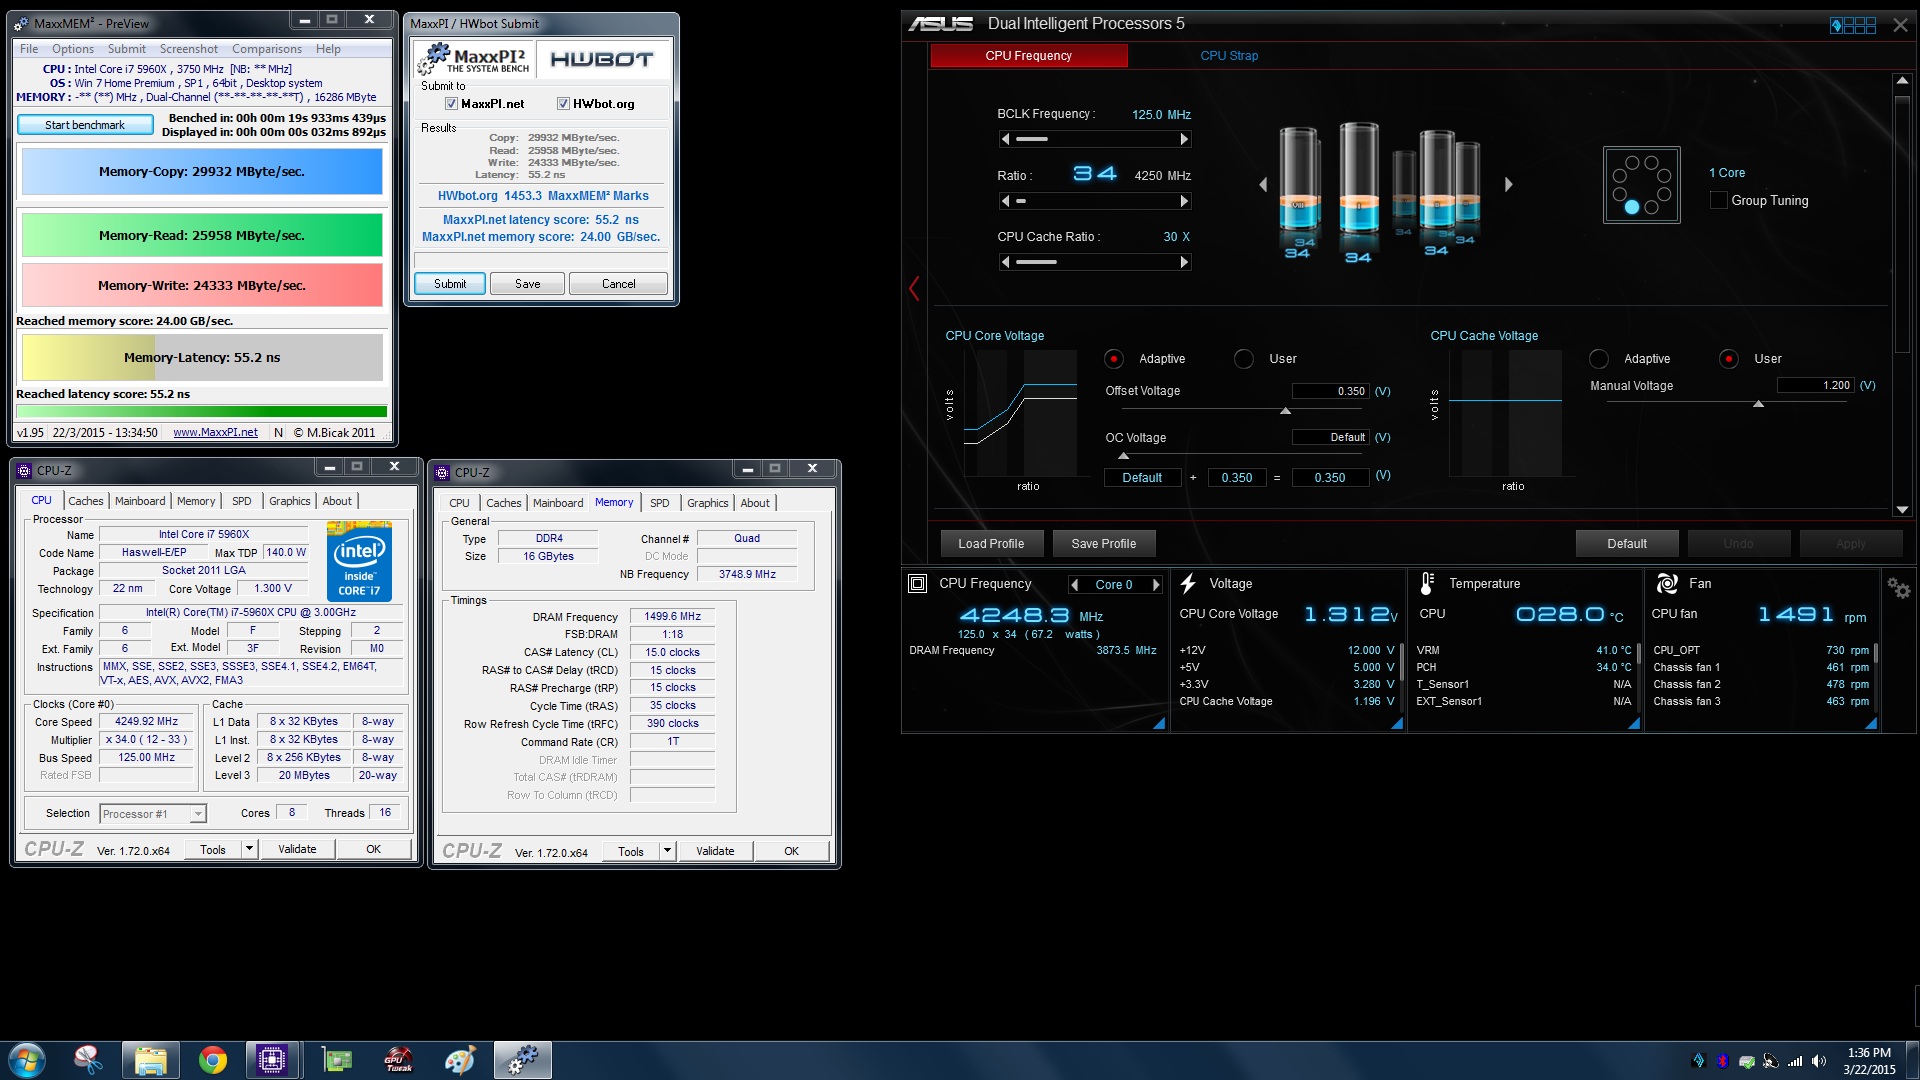Click Offset Voltage 0.350 input field
The width and height of the screenshot is (1920, 1080).
tap(1330, 391)
